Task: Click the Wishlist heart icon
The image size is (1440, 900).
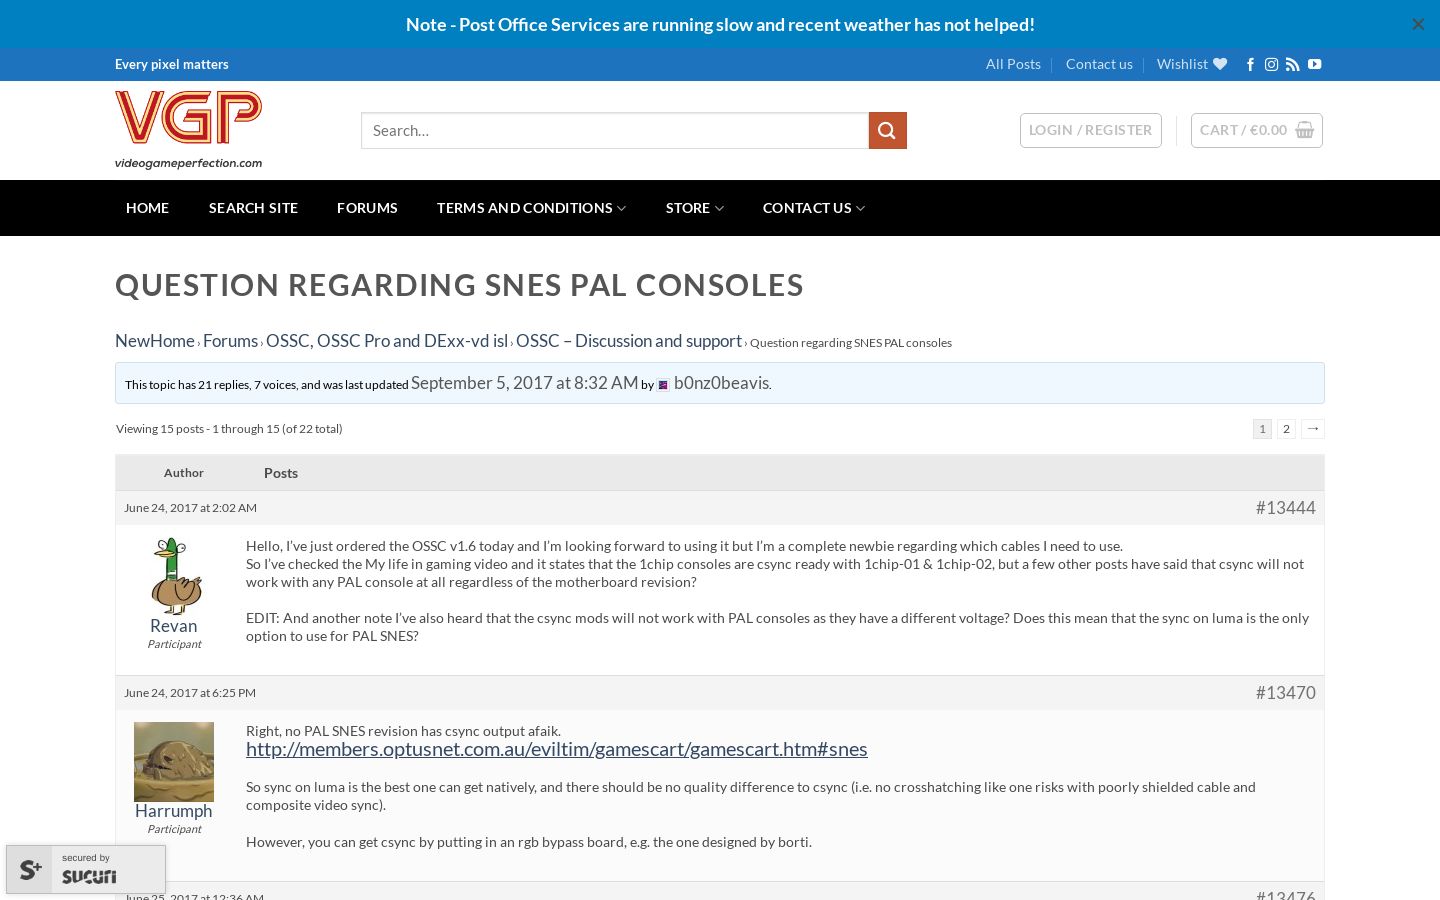Action: coord(1220,64)
